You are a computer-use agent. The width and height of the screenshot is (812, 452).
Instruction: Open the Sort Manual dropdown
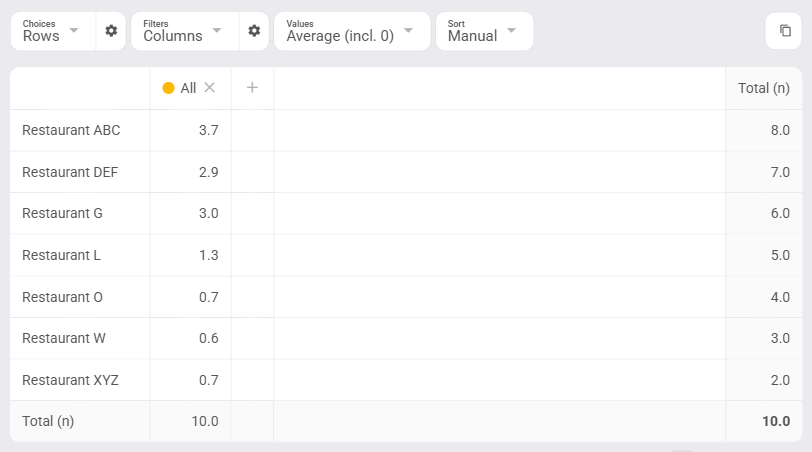point(485,31)
